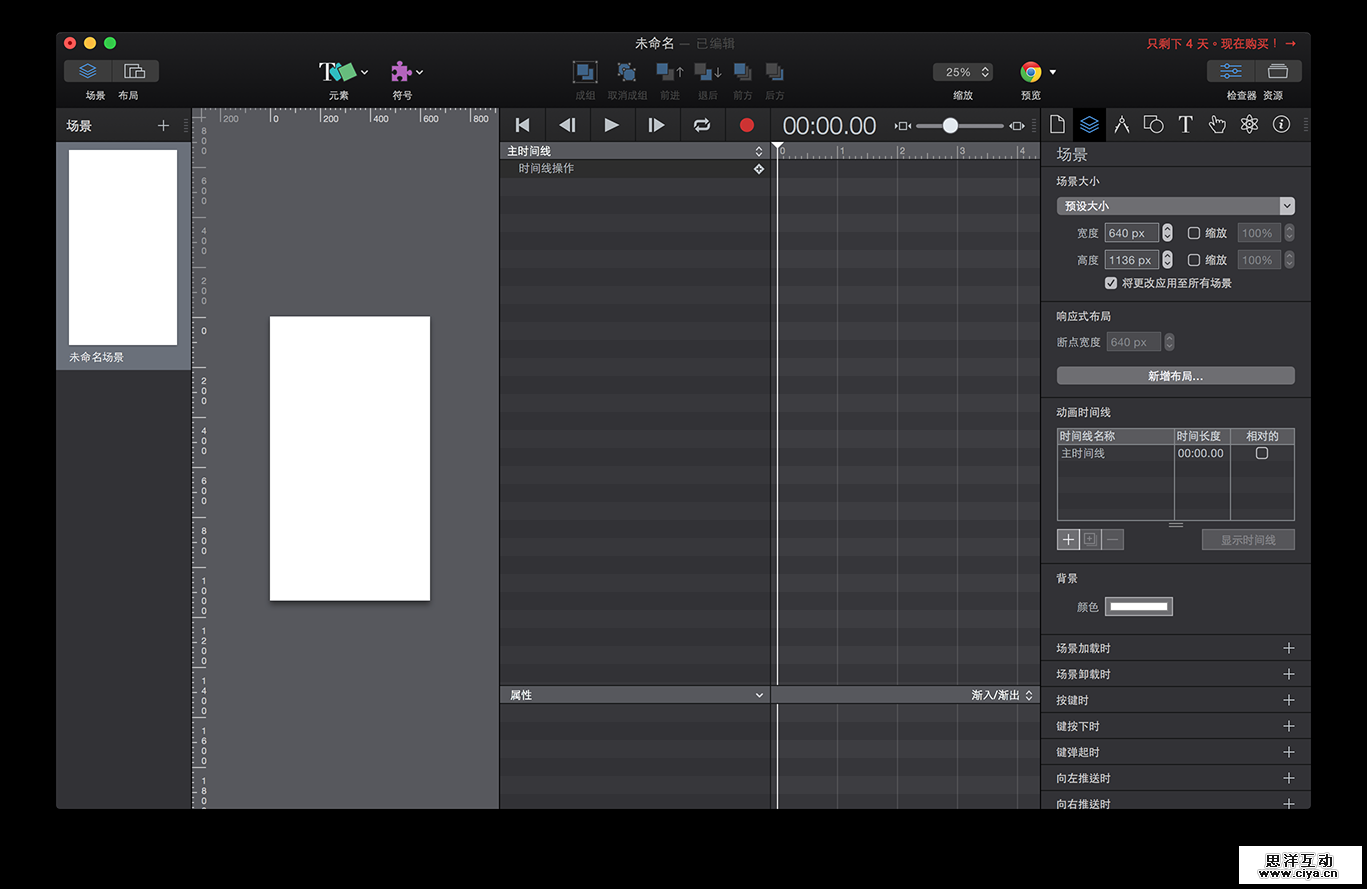Open the Actions inspector hand tab
This screenshot has width=1367, height=889.
point(1217,125)
